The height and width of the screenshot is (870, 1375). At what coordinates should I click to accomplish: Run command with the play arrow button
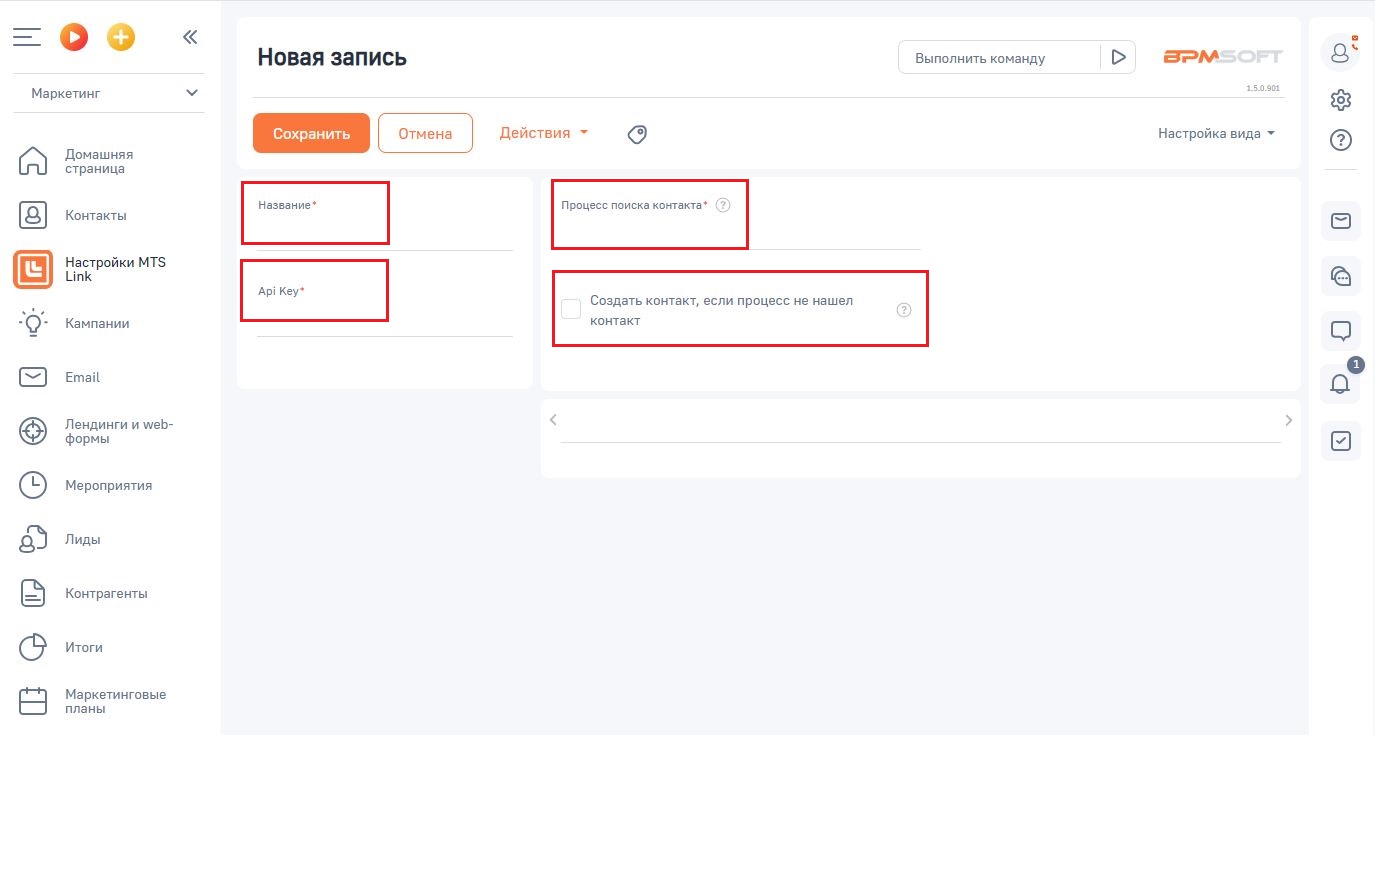[x=1118, y=58]
